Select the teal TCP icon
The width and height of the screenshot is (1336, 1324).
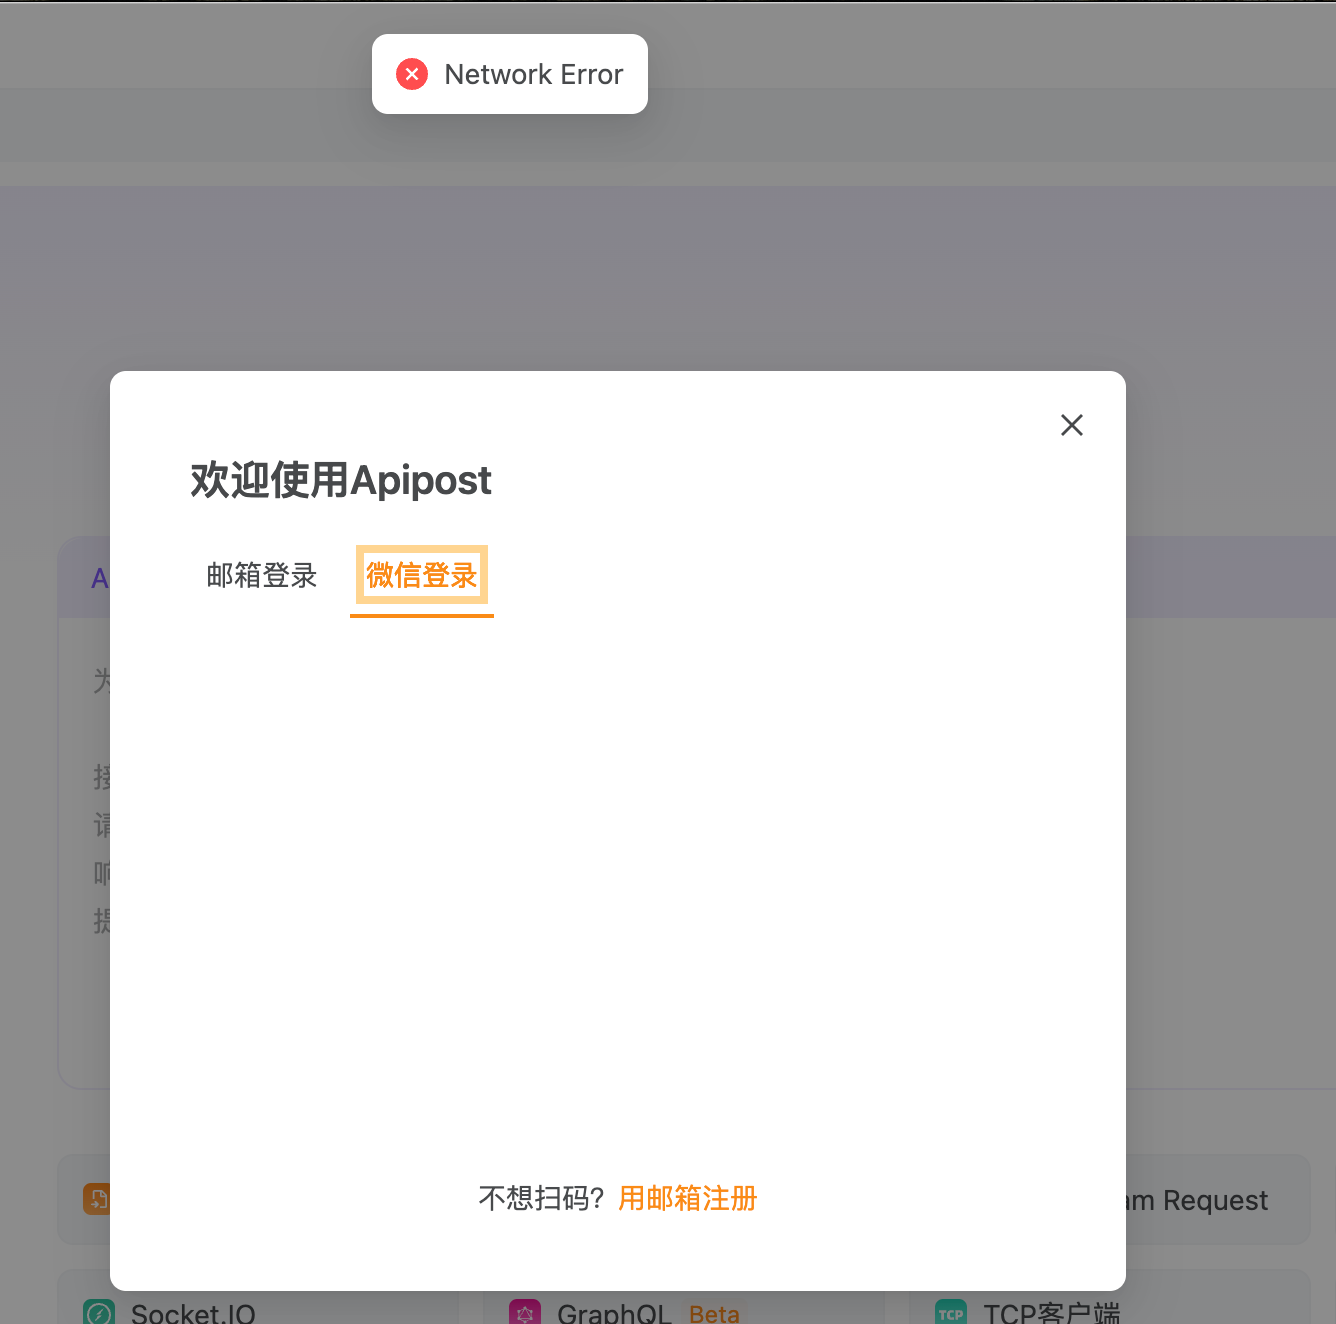pyautogui.click(x=951, y=1311)
